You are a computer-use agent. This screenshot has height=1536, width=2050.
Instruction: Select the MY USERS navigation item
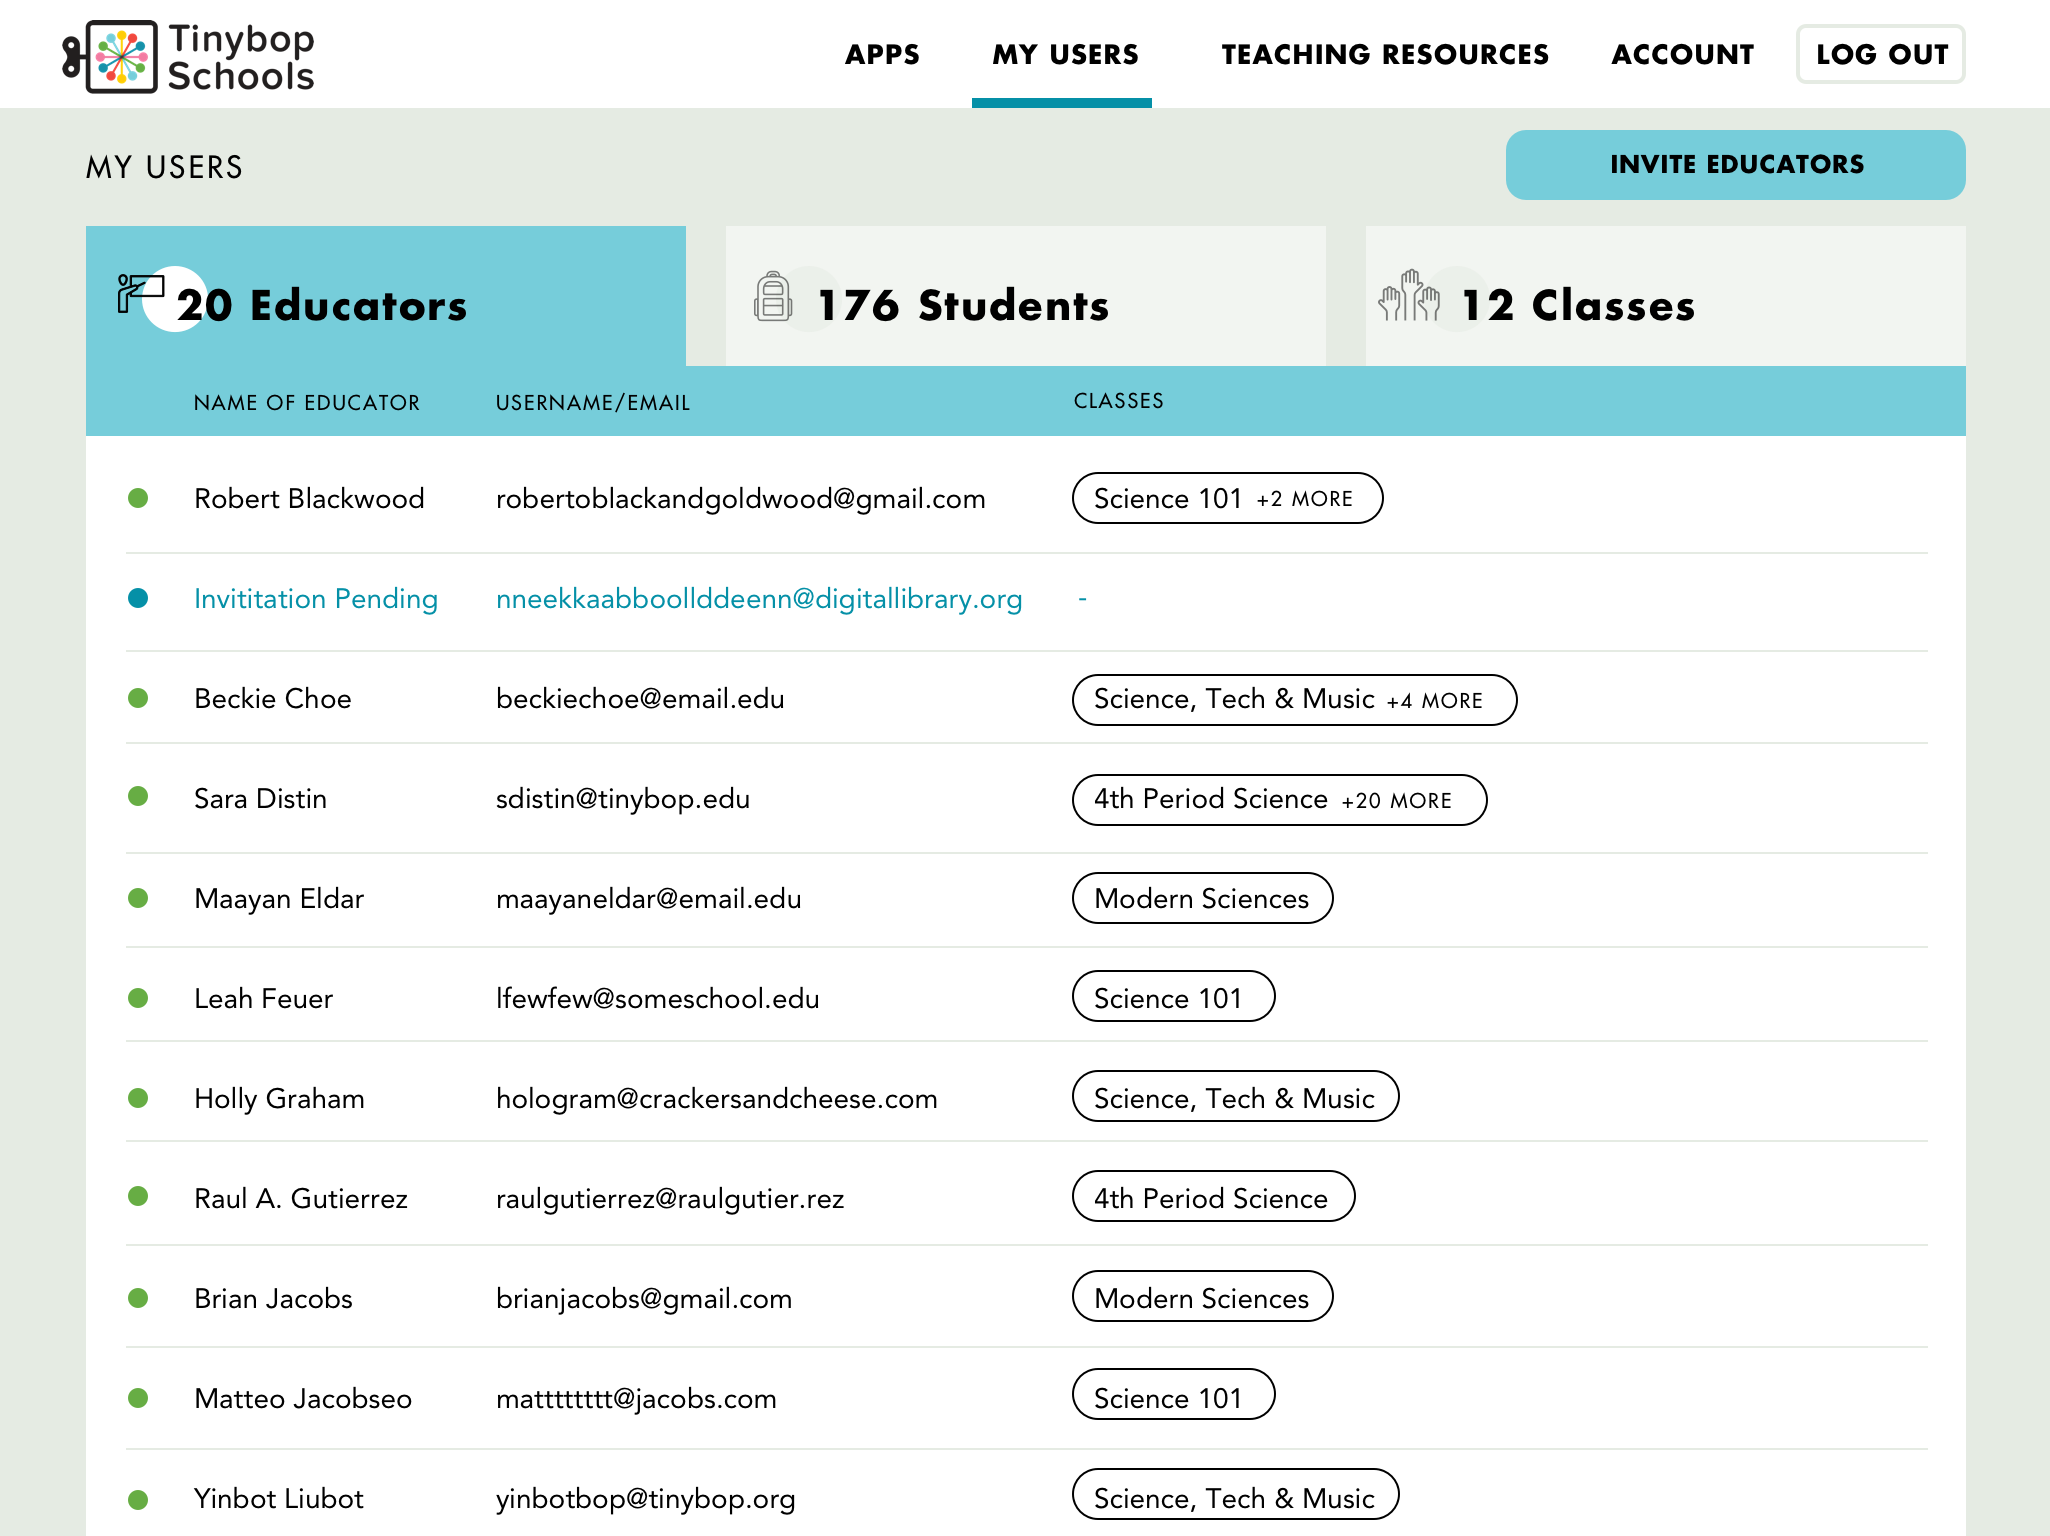click(1065, 54)
